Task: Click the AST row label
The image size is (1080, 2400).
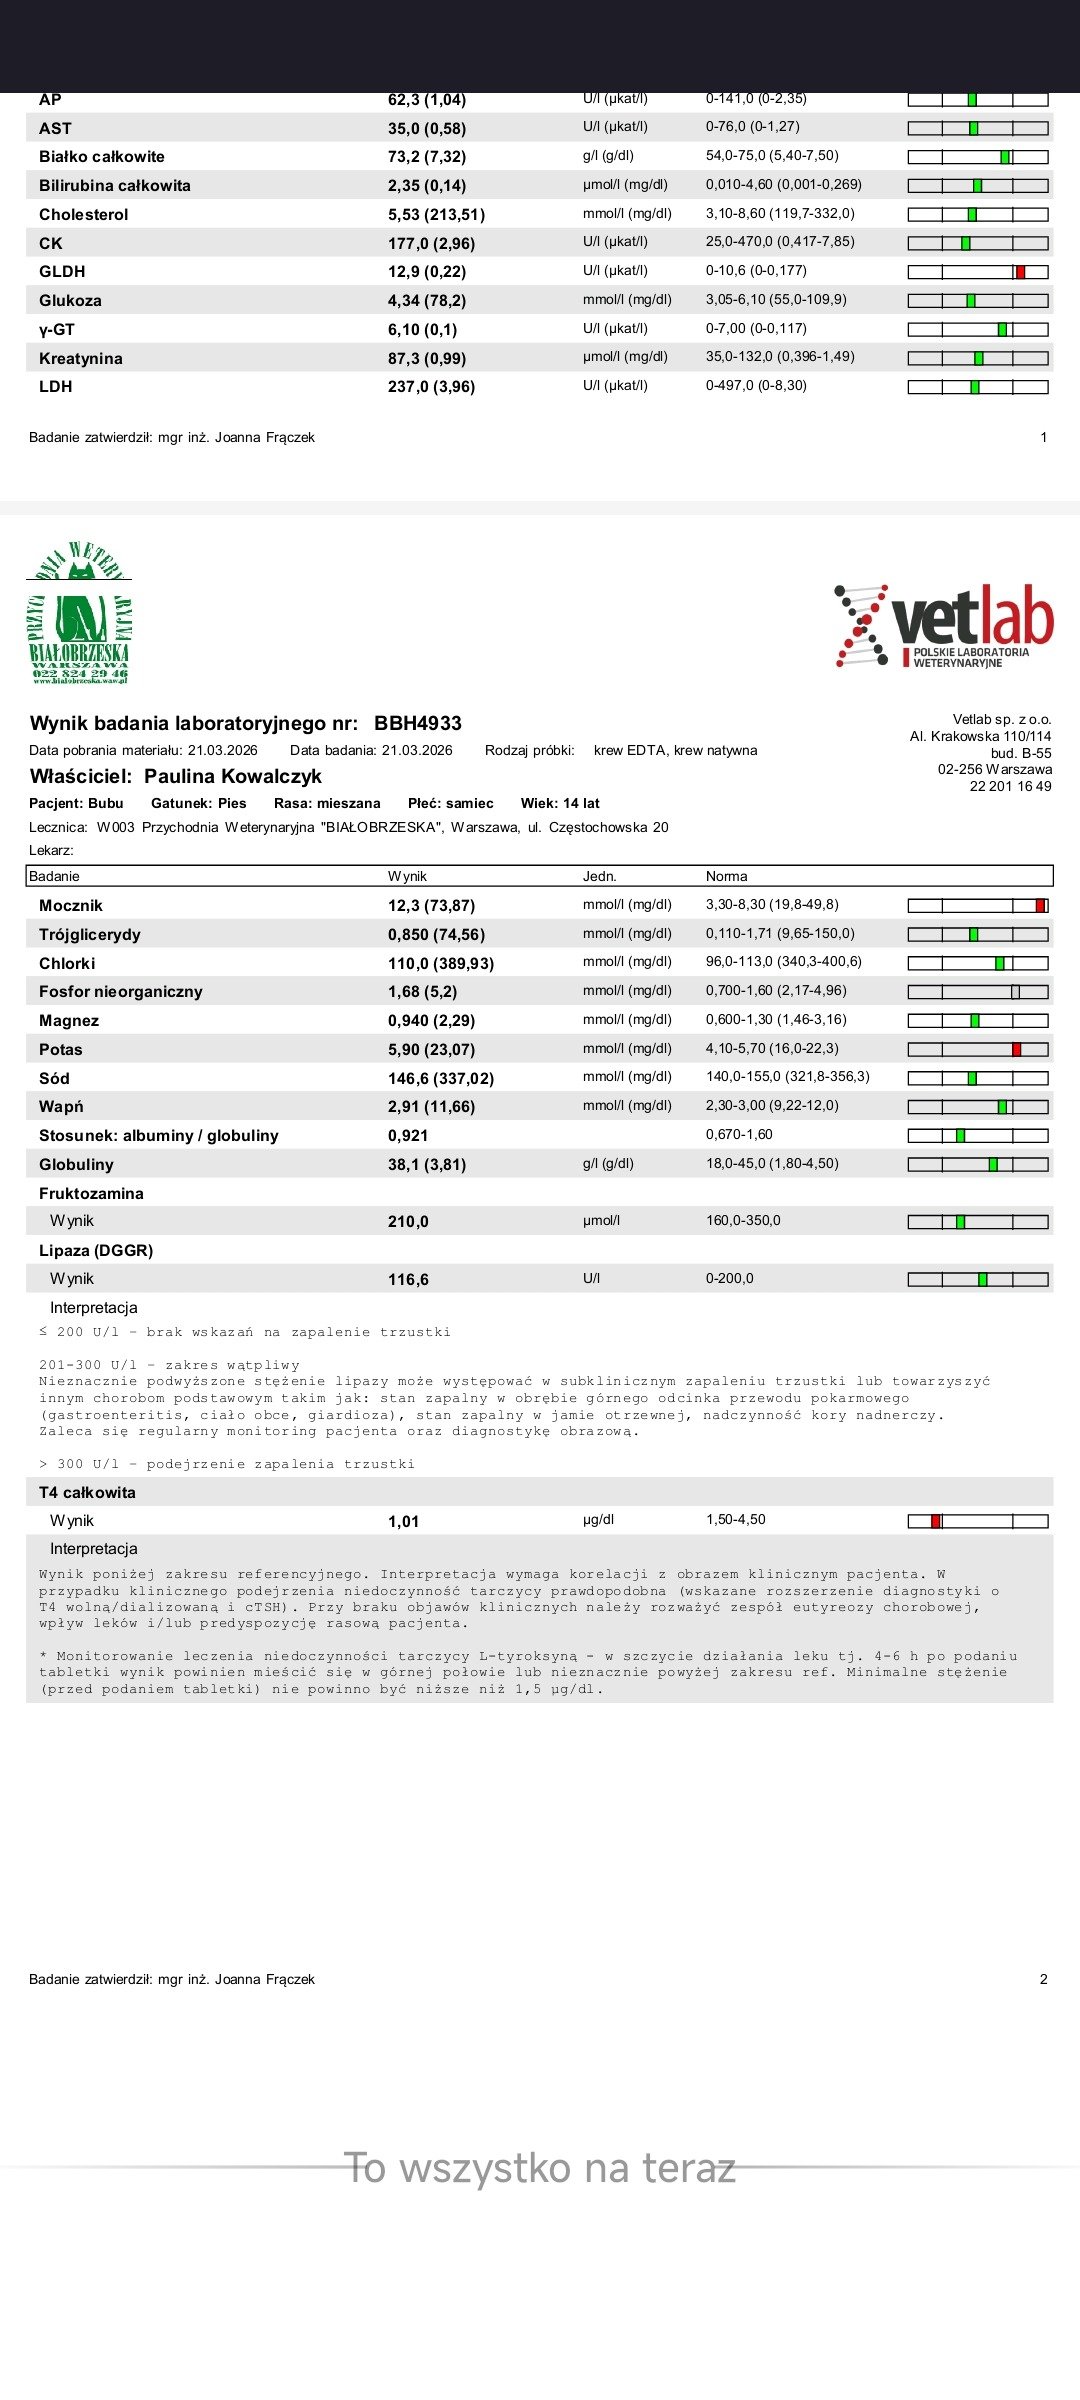Action: point(55,128)
